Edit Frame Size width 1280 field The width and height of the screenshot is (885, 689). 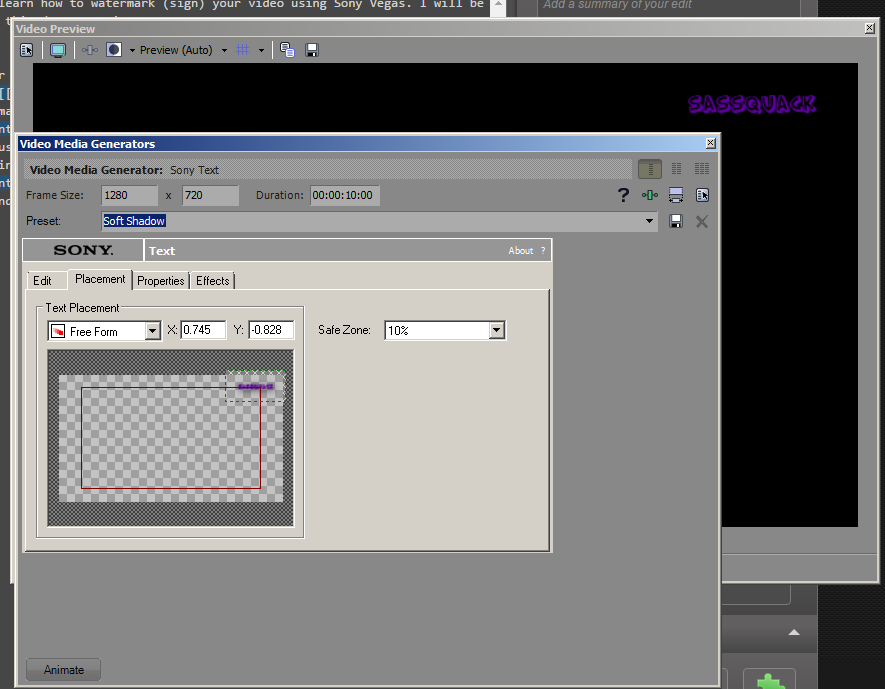pyautogui.click(x=129, y=195)
